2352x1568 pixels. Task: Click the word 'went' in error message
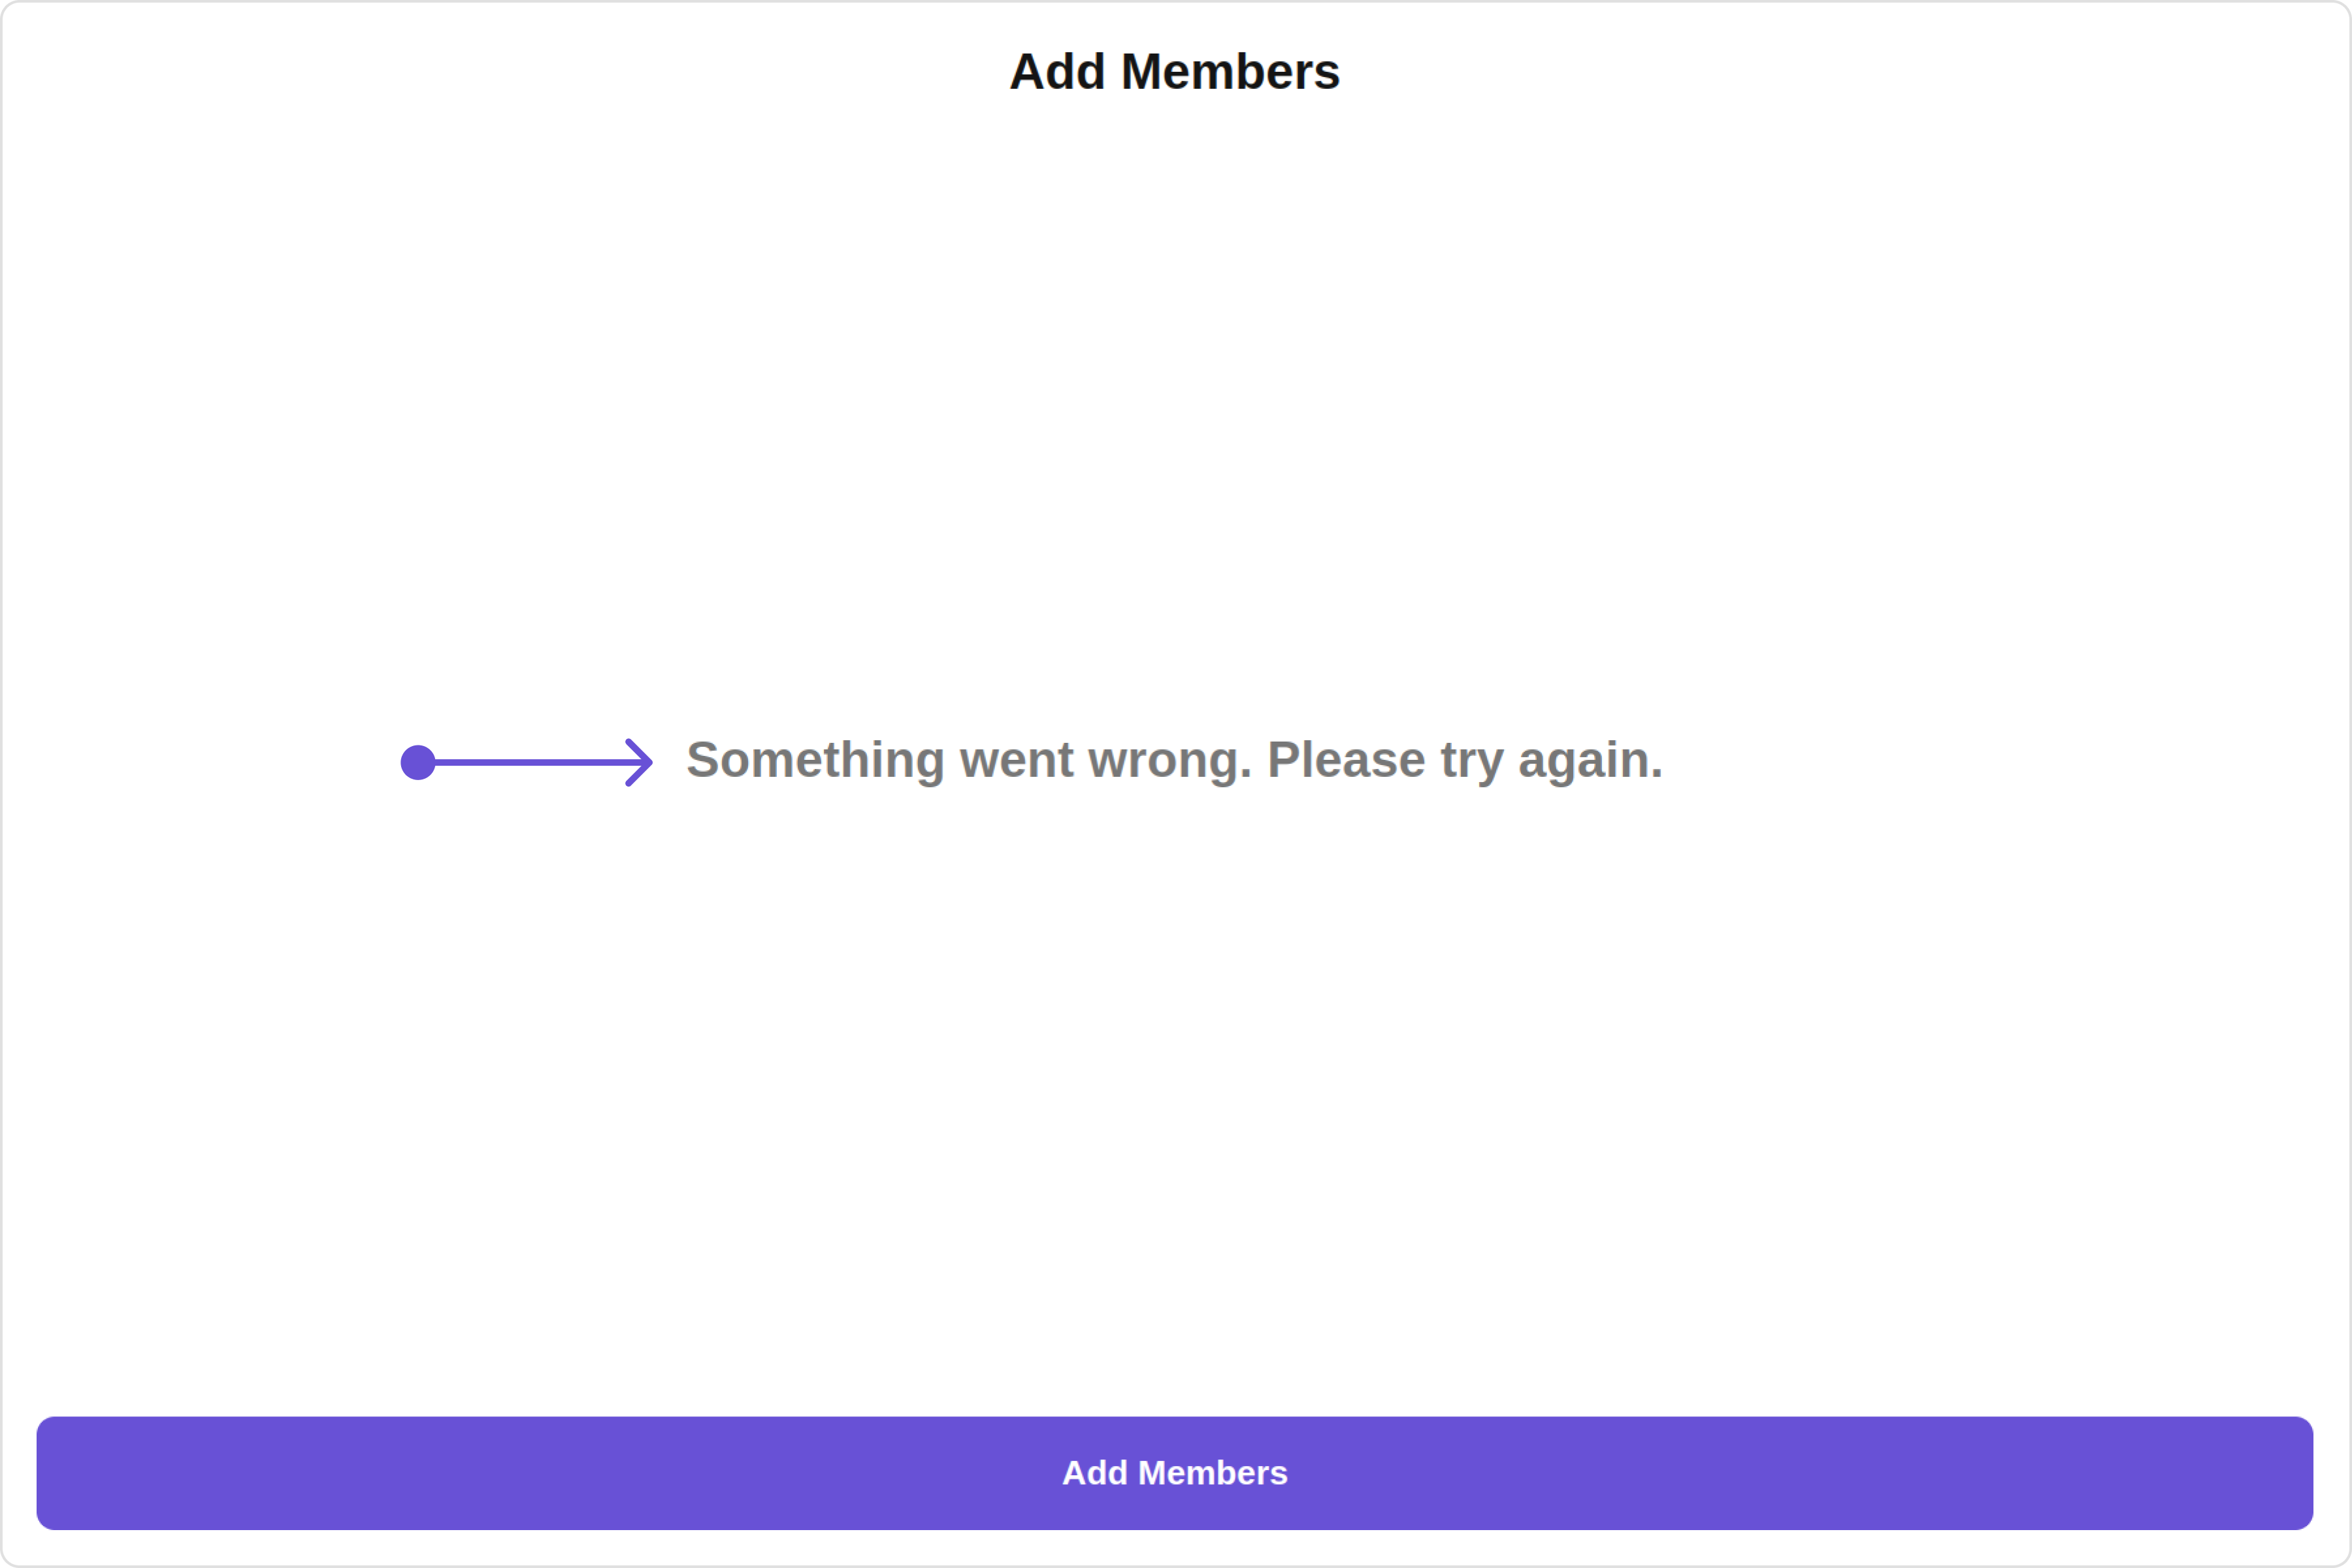click(x=1016, y=761)
